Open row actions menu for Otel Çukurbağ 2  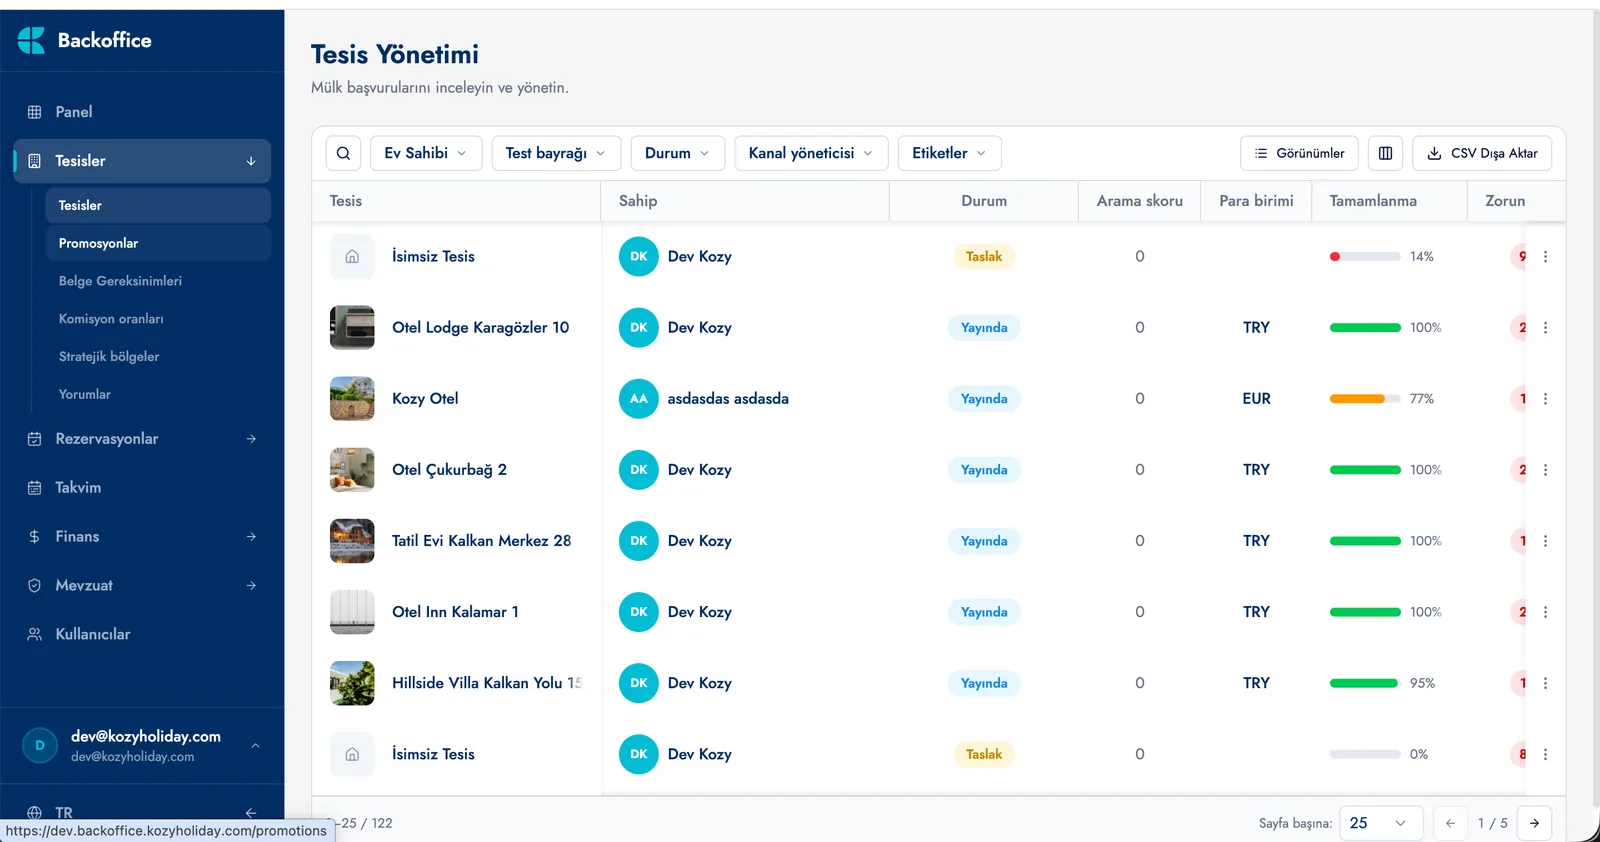(x=1545, y=470)
